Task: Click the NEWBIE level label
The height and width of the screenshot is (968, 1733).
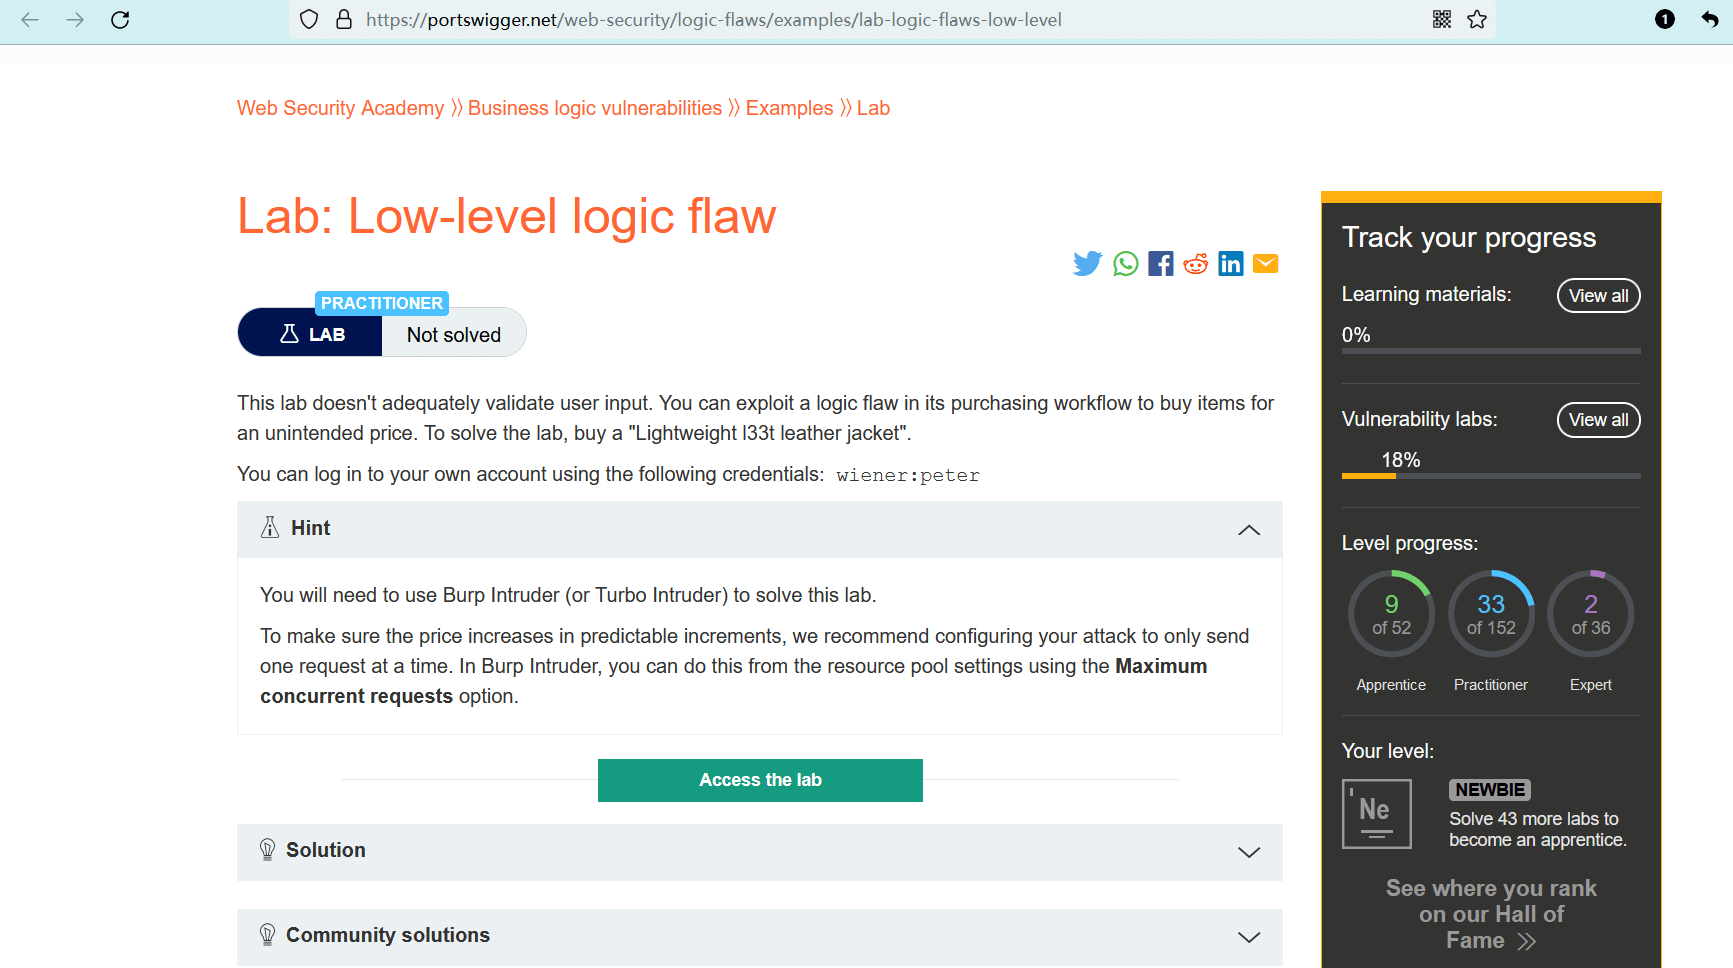Action: pyautogui.click(x=1490, y=790)
